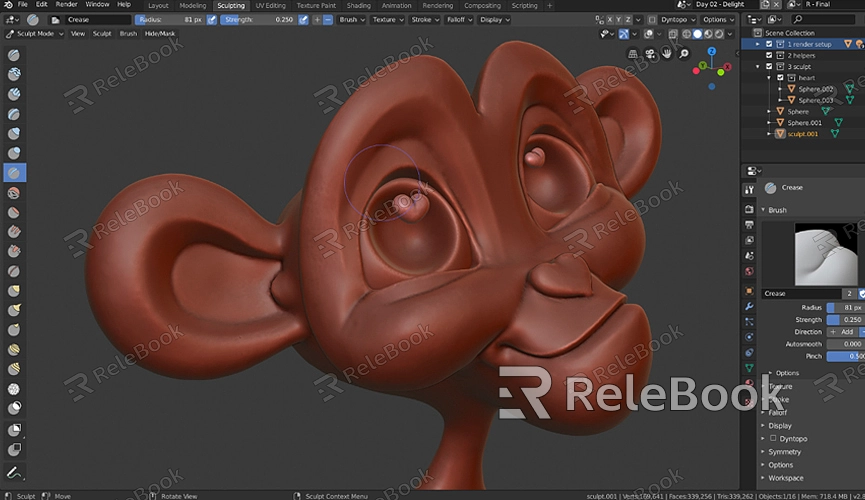Select solid viewport shading mode
The image size is (865, 500).
tap(697, 34)
